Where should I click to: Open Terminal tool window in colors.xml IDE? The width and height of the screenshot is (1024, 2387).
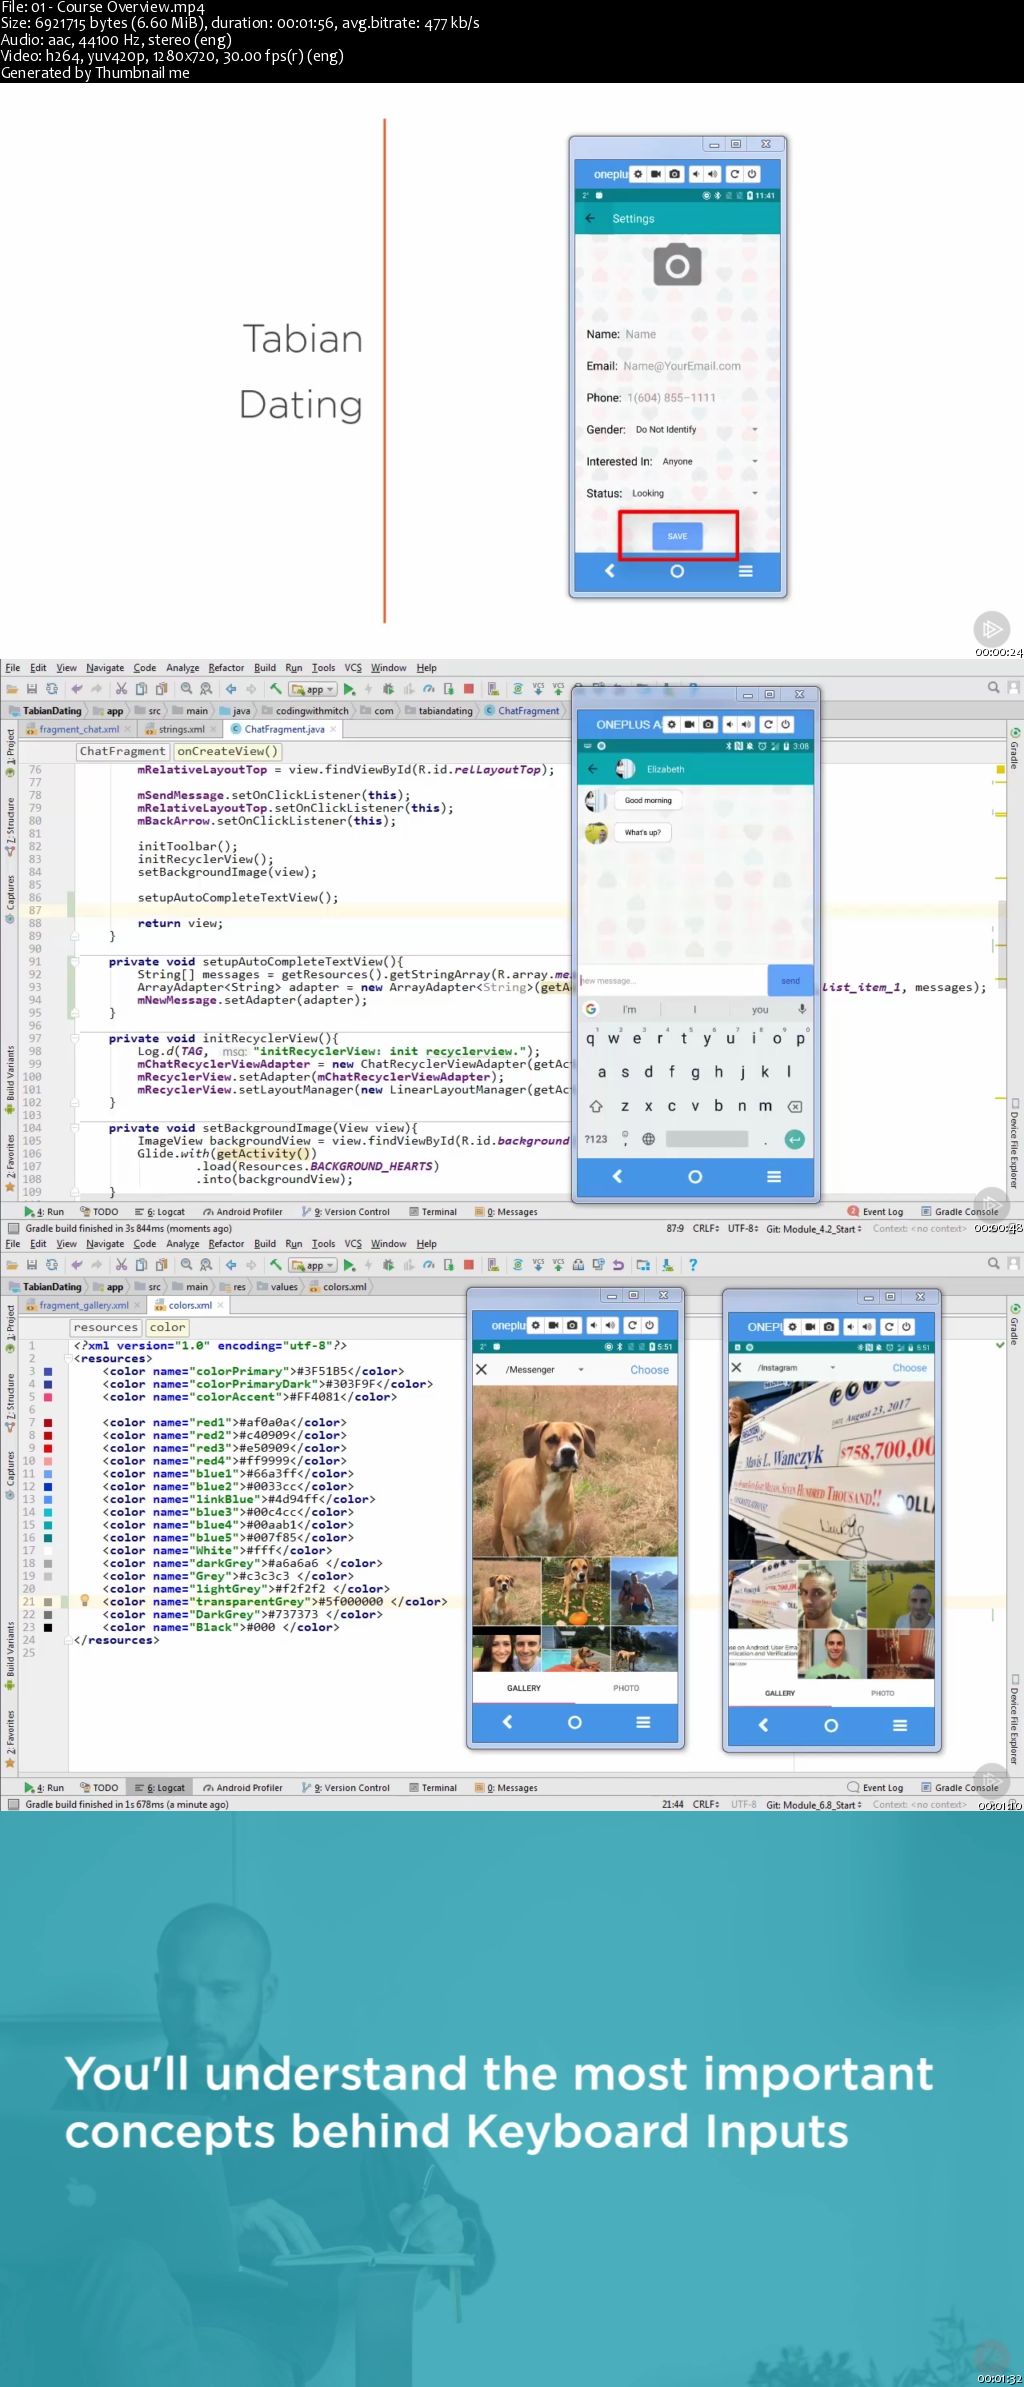[433, 1788]
